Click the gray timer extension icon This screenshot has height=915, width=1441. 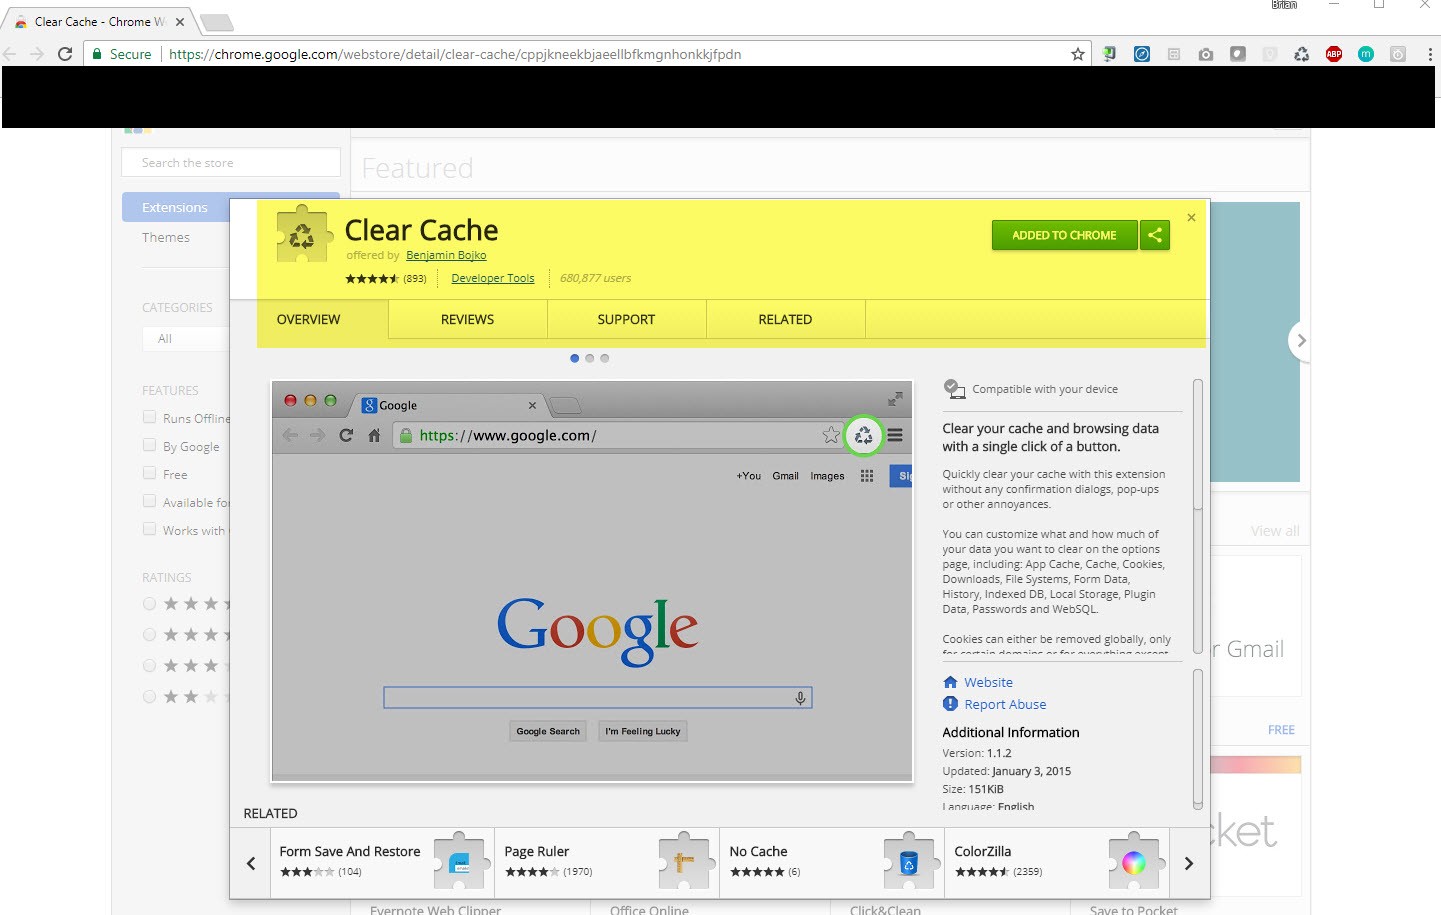[1398, 54]
